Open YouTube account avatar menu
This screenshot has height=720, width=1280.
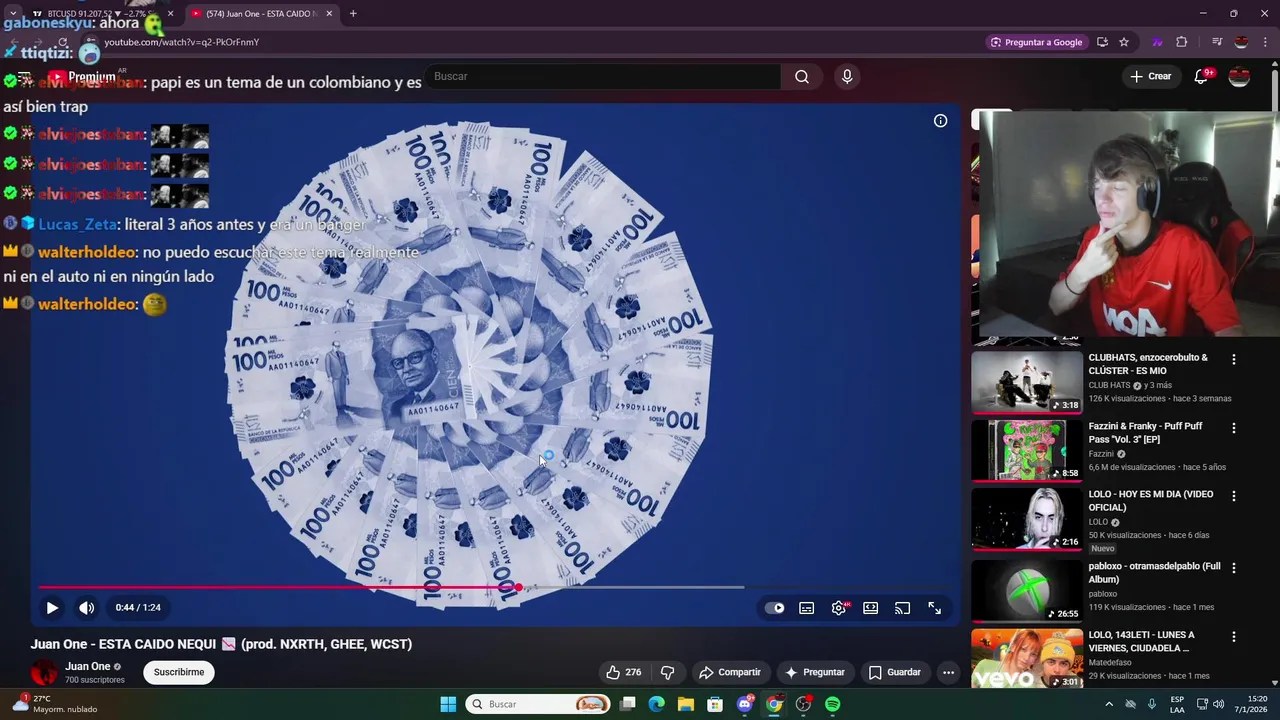point(1239,76)
